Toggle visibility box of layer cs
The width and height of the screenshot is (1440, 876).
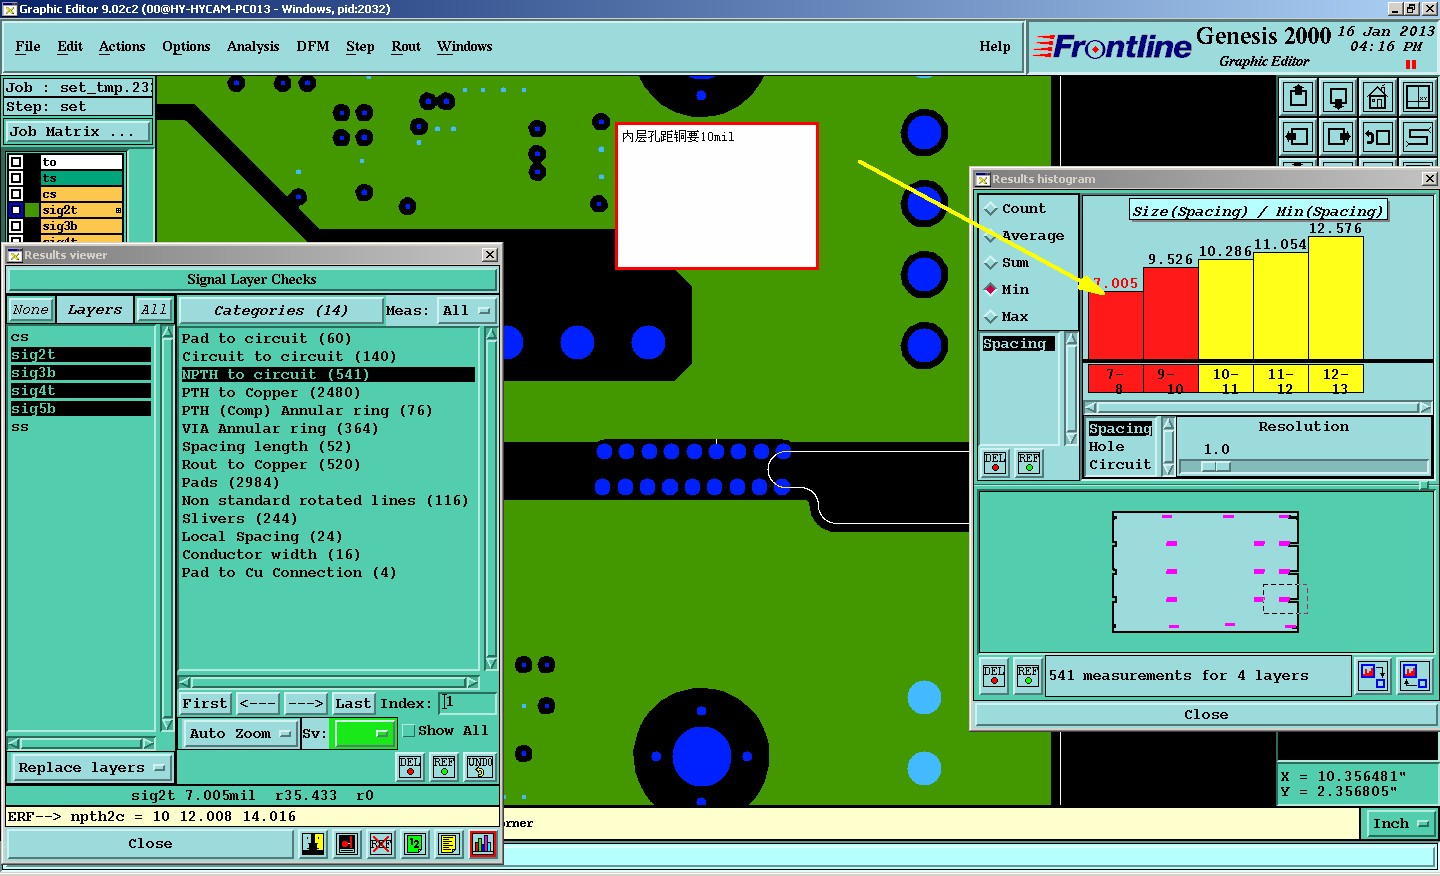[16, 194]
